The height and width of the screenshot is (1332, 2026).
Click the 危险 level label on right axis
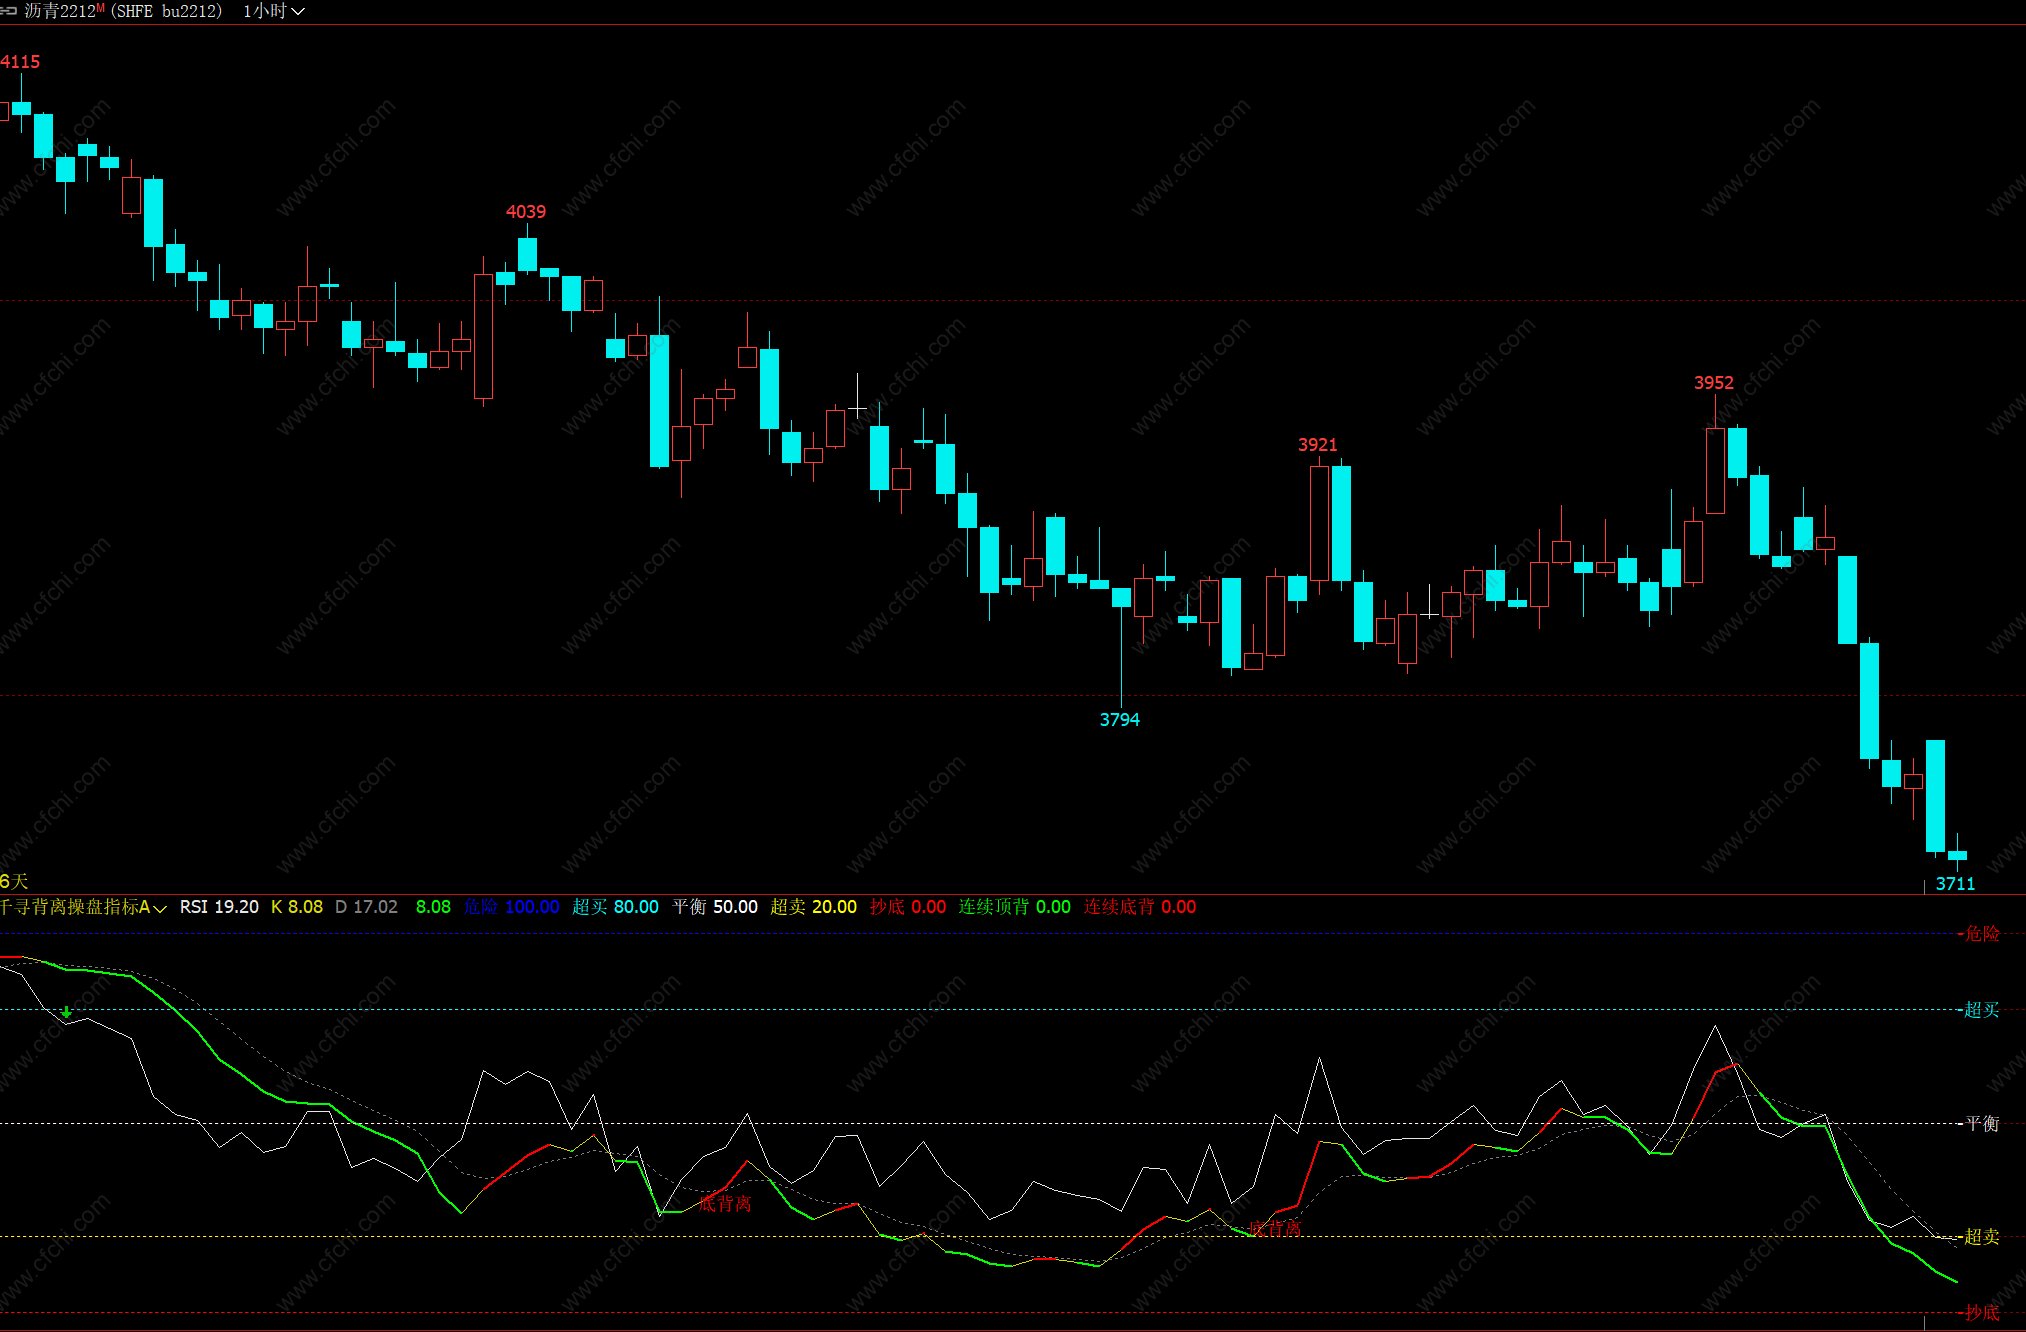1981,934
